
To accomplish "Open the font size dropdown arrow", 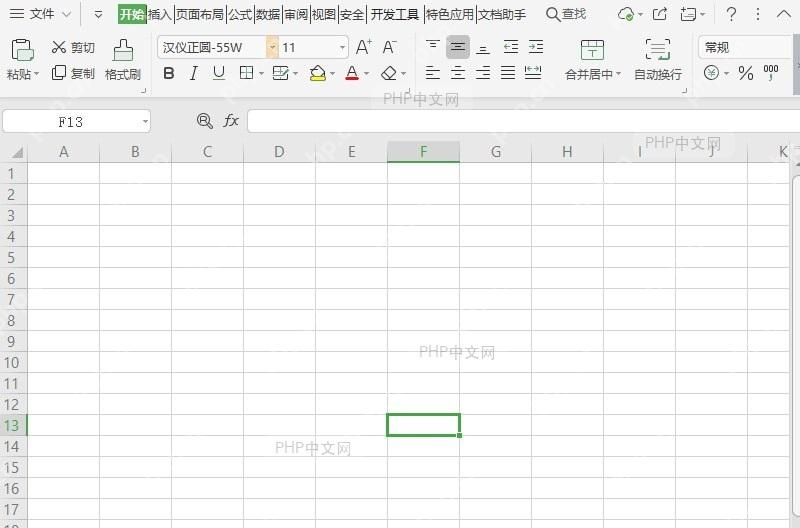I will pos(342,48).
